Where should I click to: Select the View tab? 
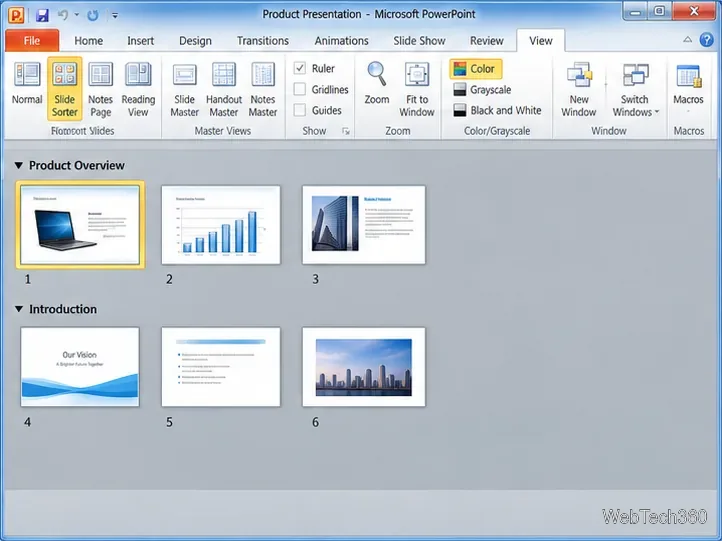point(541,41)
